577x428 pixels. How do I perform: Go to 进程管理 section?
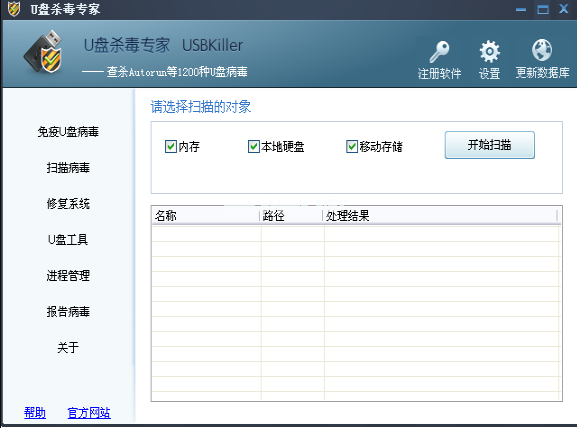(68, 275)
